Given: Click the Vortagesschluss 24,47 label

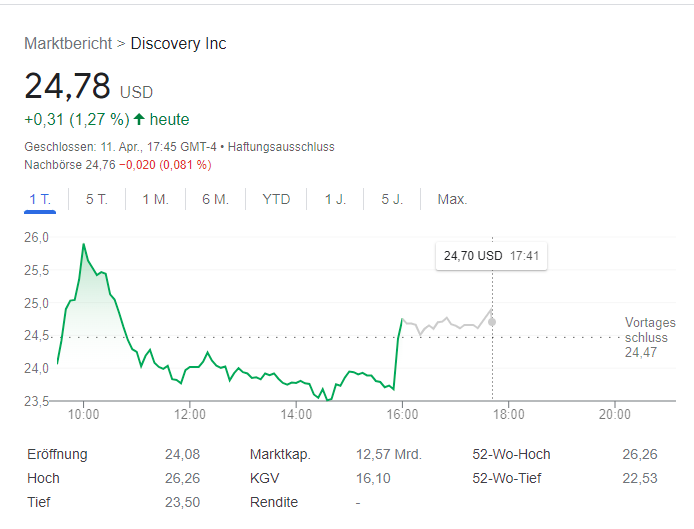Looking at the screenshot, I should click(650, 337).
